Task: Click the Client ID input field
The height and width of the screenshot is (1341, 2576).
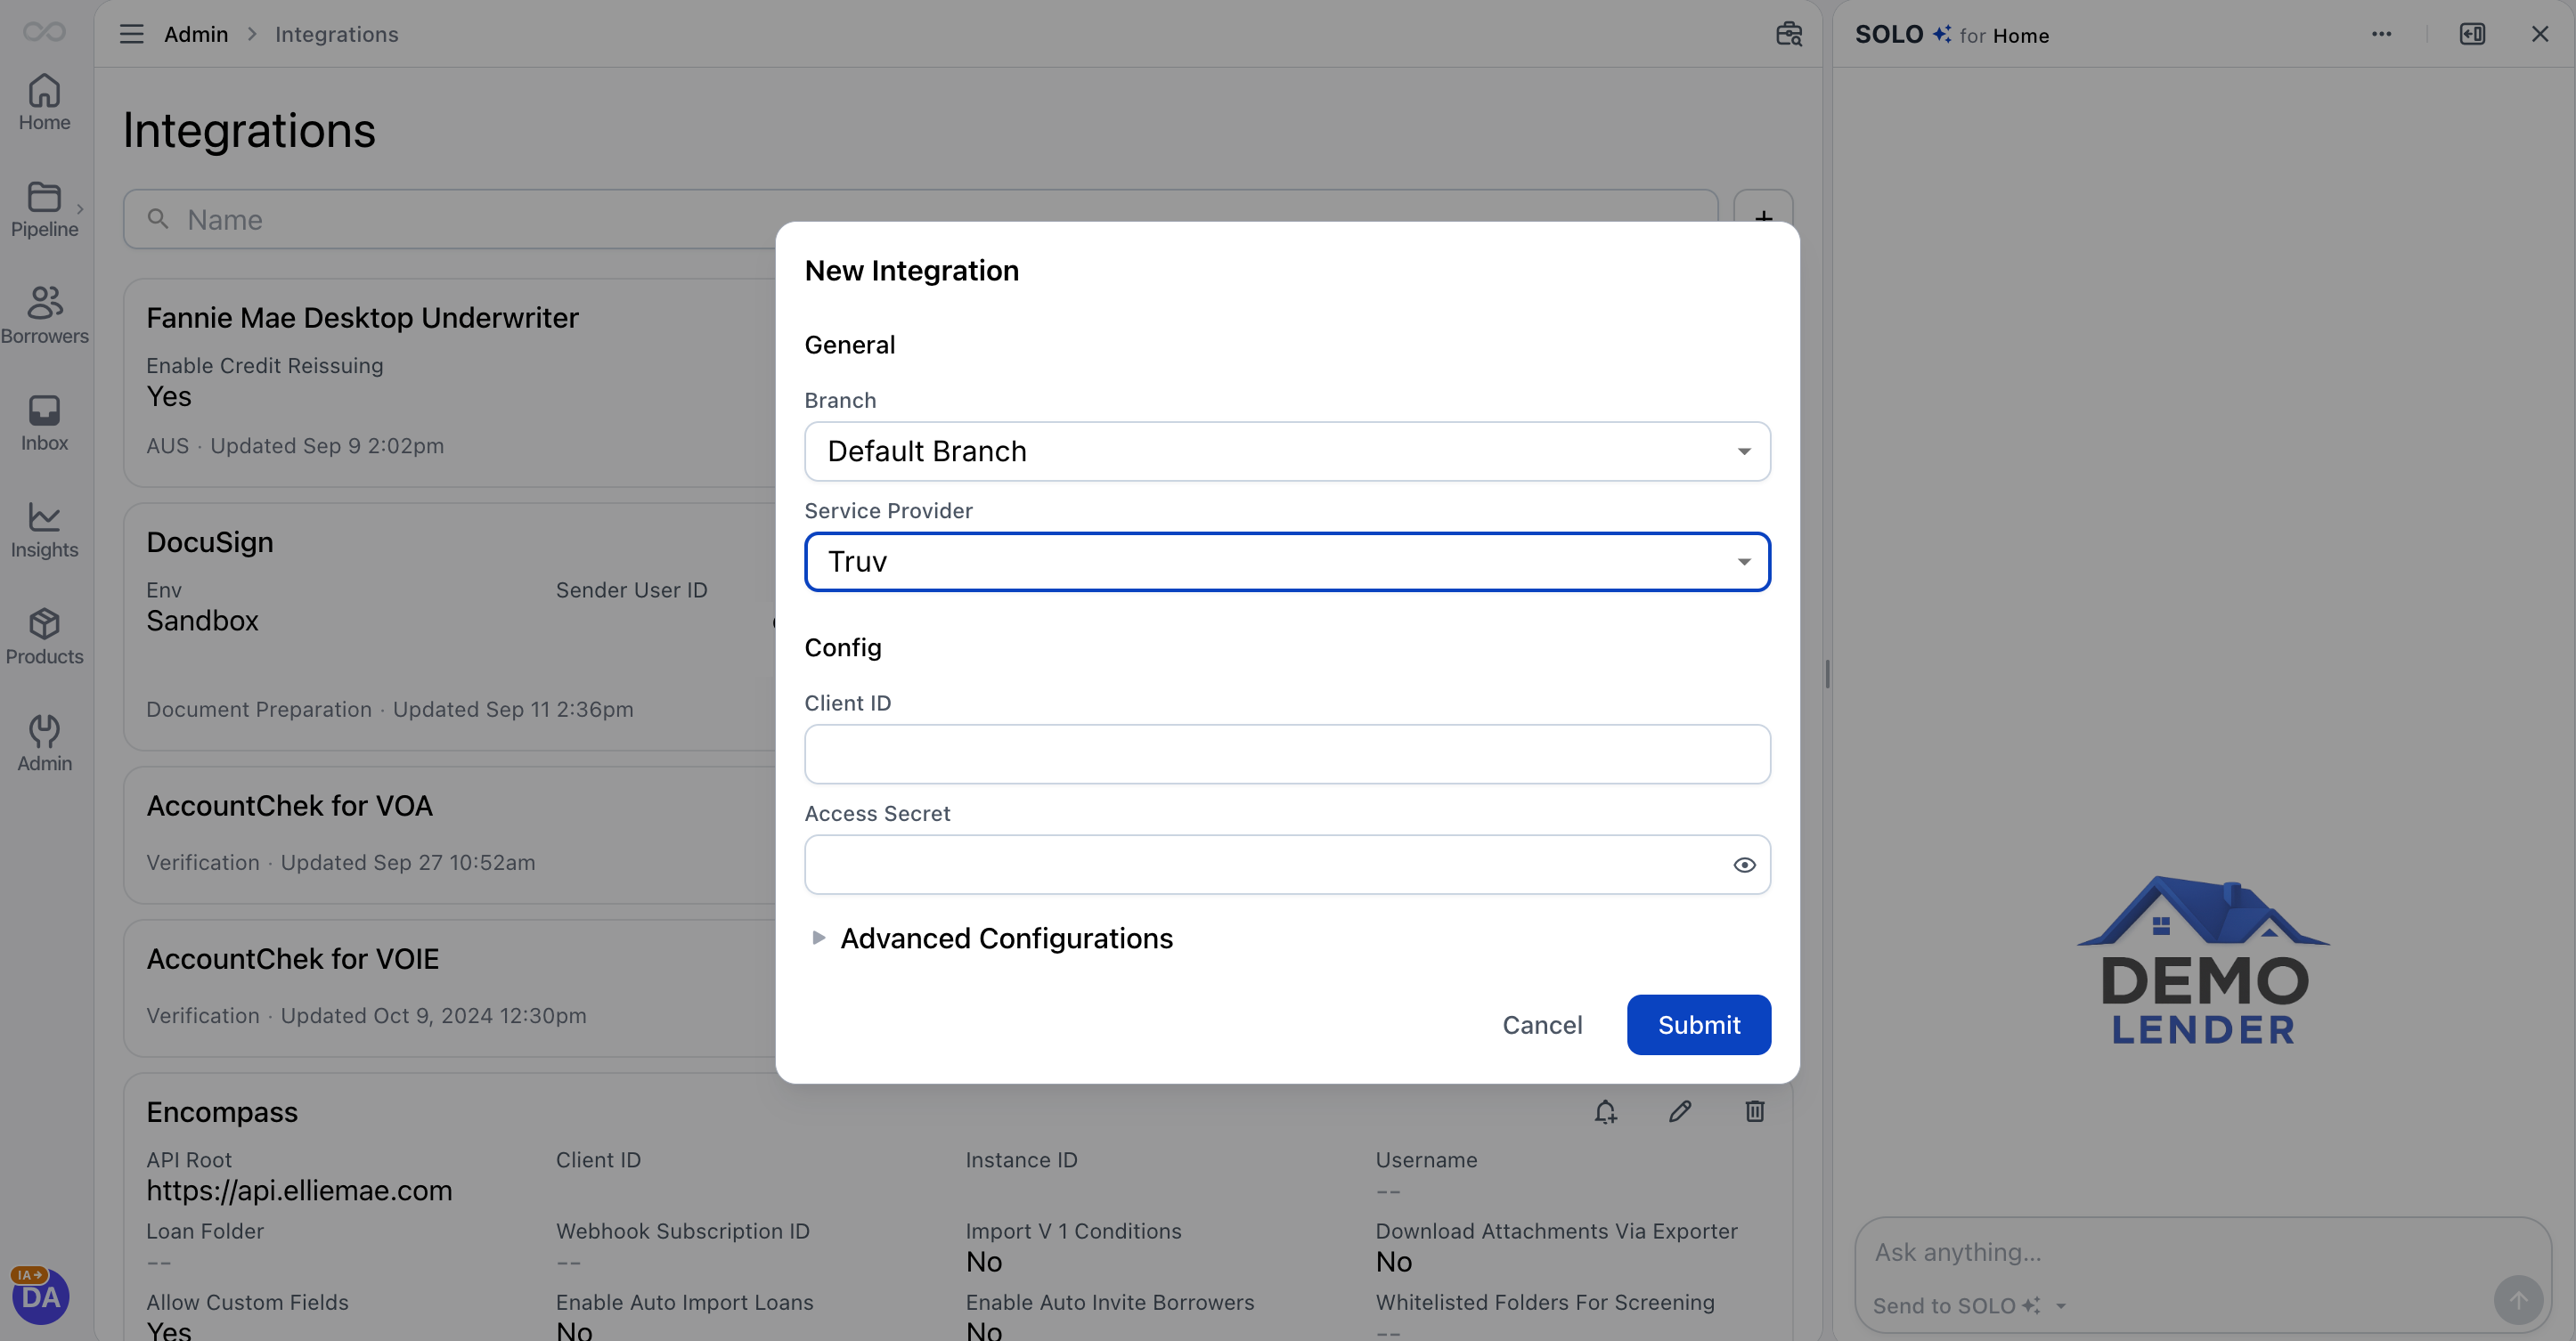Action: 1287,754
